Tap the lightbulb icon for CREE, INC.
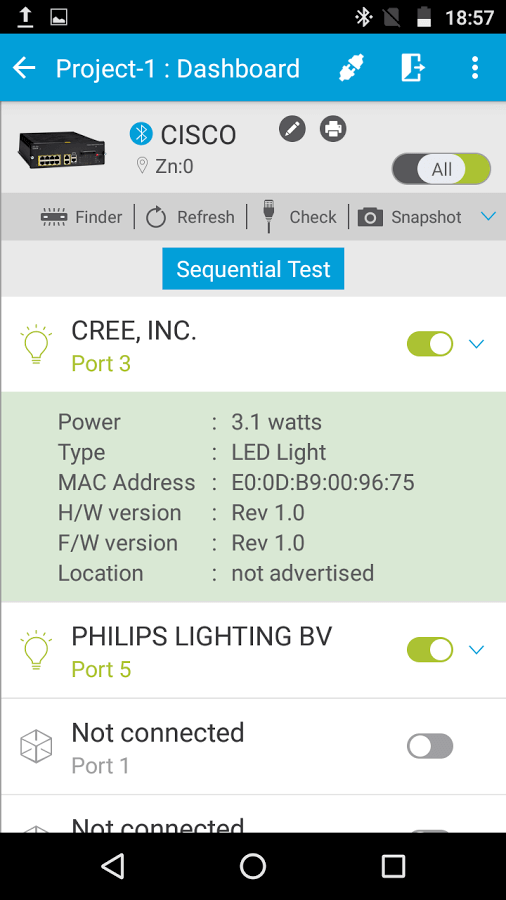Screen dimensions: 506x900 pos(36,344)
